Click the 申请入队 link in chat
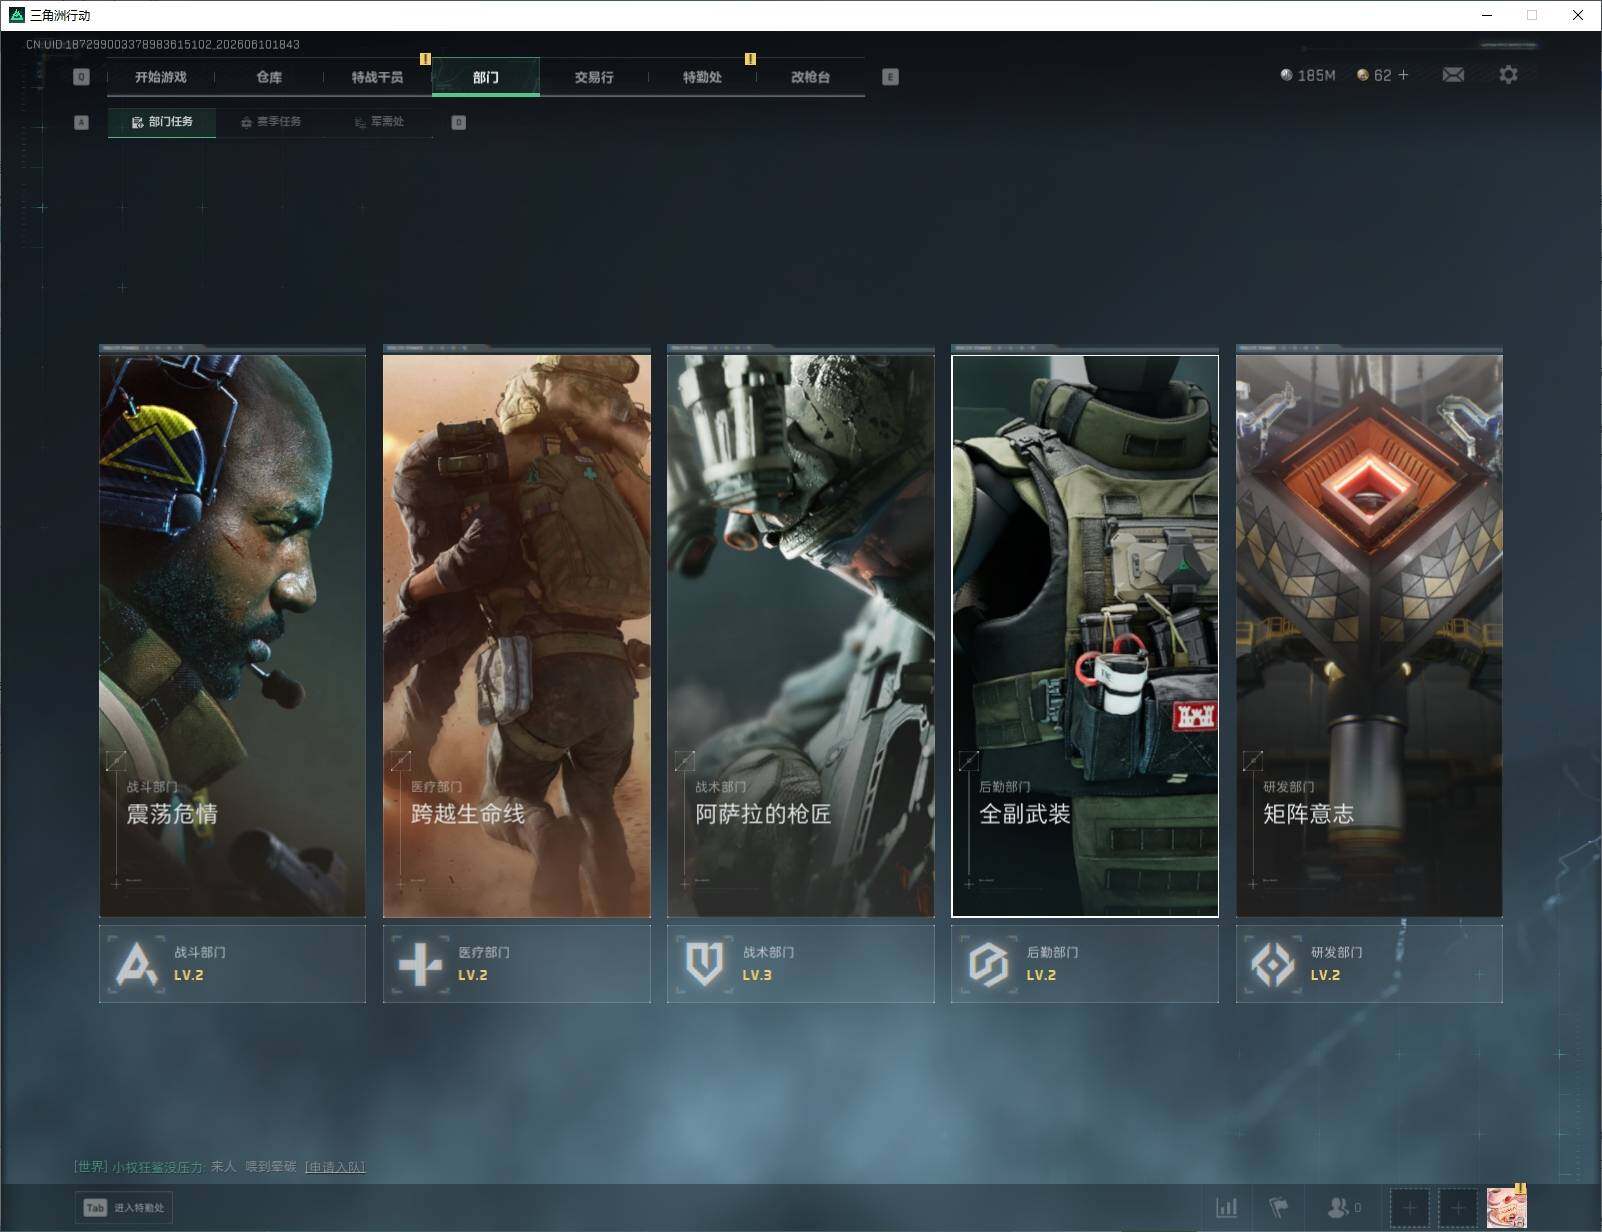This screenshot has height=1232, width=1602. click(x=335, y=1167)
